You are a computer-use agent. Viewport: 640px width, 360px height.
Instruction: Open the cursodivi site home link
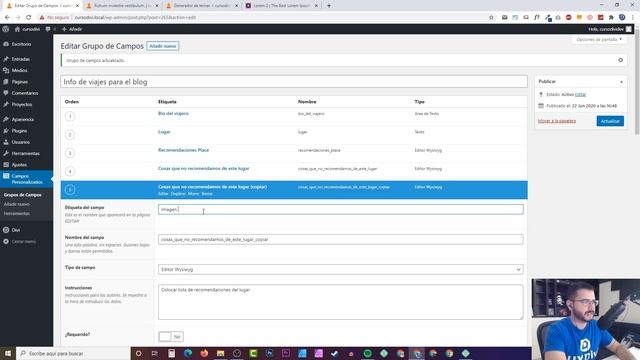coord(27,29)
